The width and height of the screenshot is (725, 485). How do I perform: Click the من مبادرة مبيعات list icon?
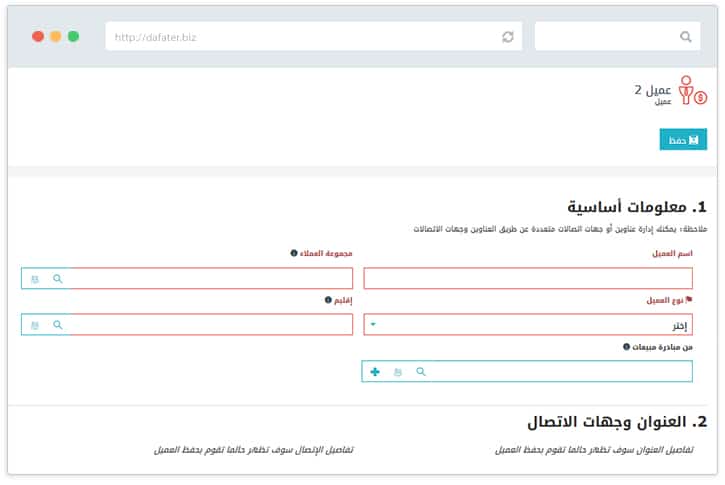398,372
